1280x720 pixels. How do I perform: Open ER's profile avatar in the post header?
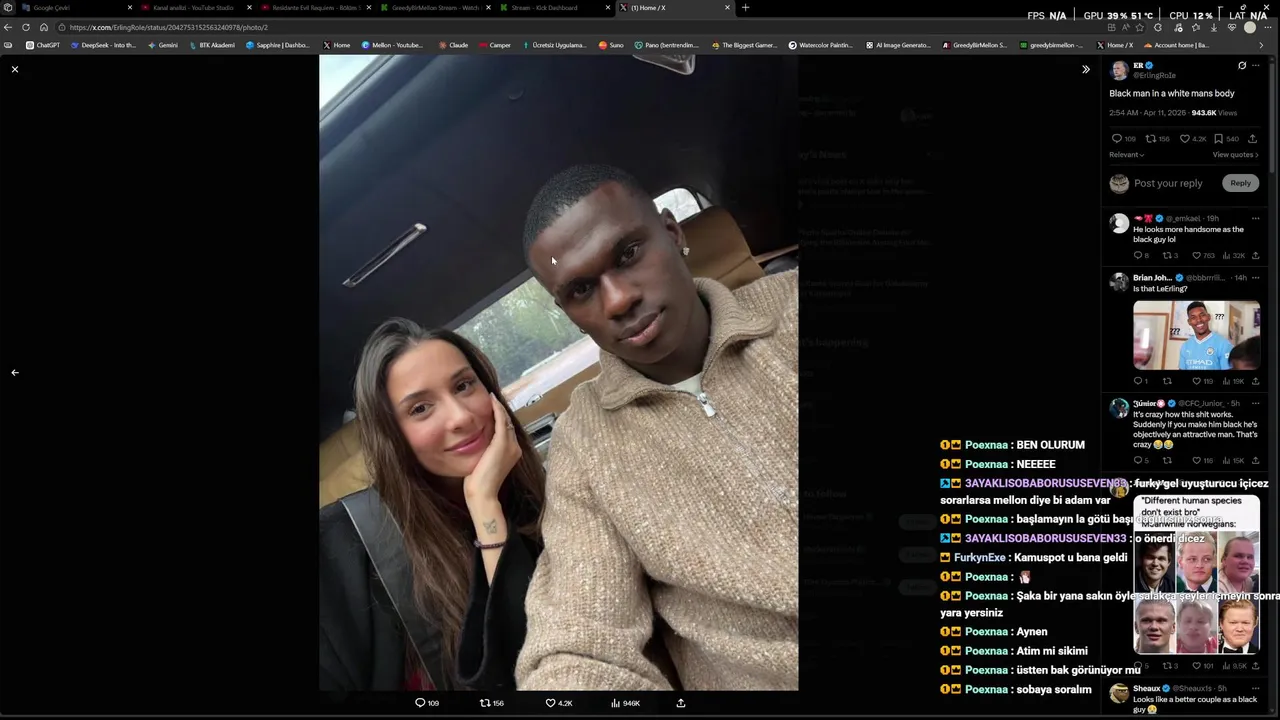click(1119, 70)
